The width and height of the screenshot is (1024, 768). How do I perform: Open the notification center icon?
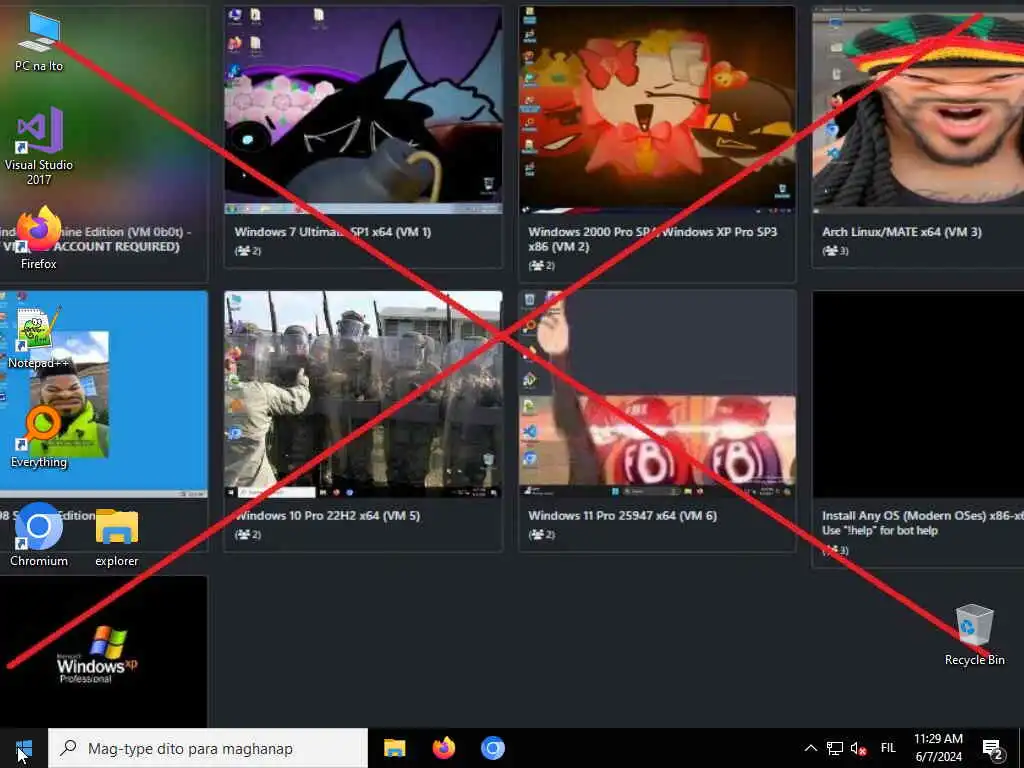pyautogui.click(x=993, y=748)
